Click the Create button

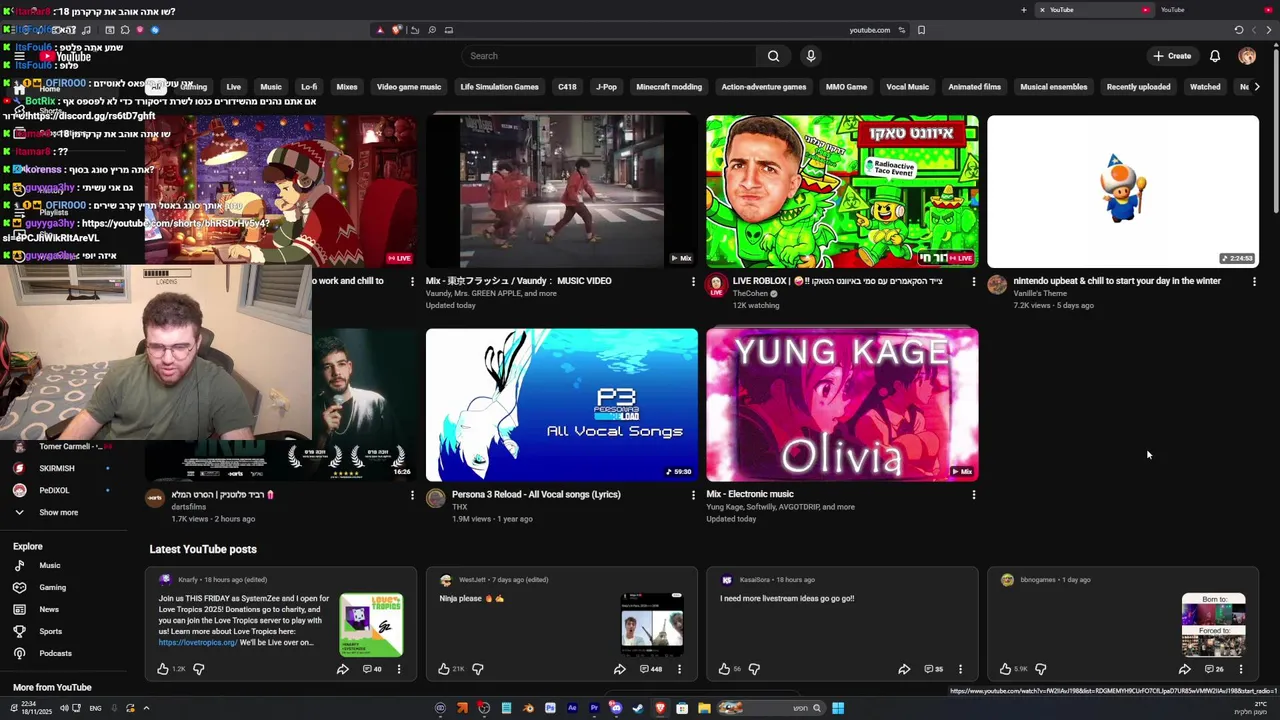click(1172, 56)
